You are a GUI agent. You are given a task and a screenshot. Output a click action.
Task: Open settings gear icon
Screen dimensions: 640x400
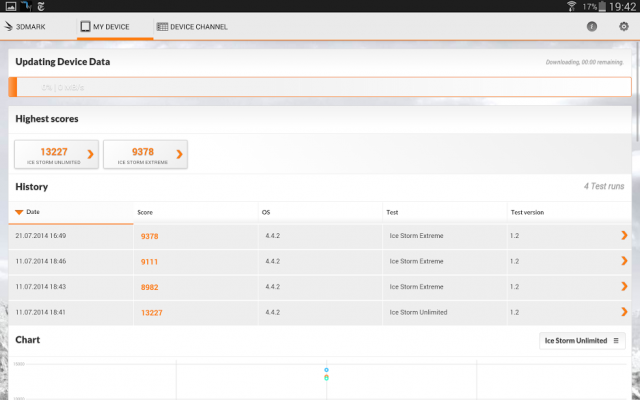coord(624,27)
